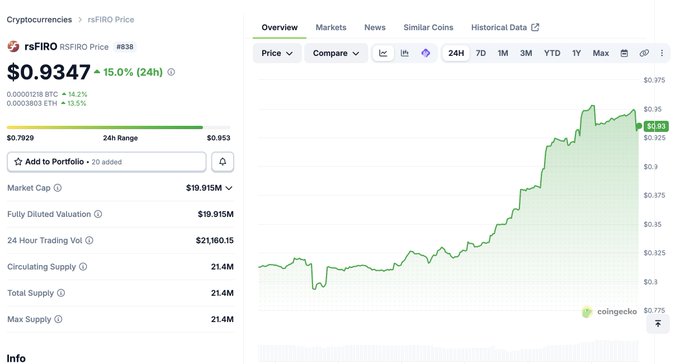Viewport: 680px width, 364px height.
Task: Click the purple diamond chart icon
Action: pyautogui.click(x=425, y=53)
